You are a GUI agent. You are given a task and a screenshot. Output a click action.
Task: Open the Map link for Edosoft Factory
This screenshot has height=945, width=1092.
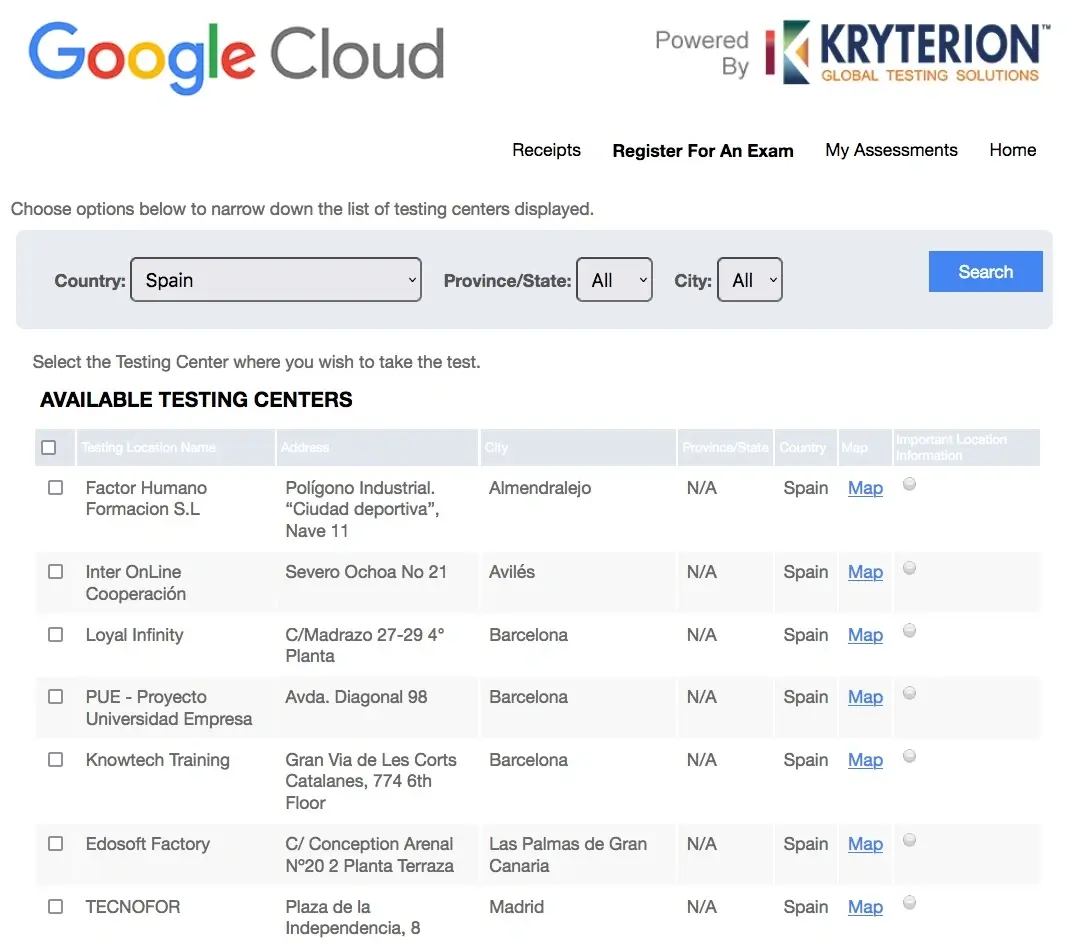(864, 844)
